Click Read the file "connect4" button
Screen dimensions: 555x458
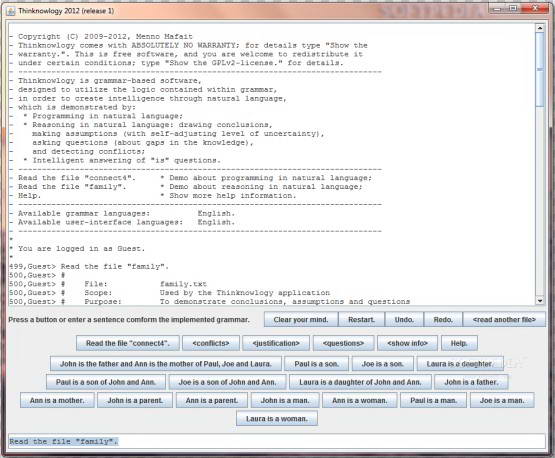(128, 343)
